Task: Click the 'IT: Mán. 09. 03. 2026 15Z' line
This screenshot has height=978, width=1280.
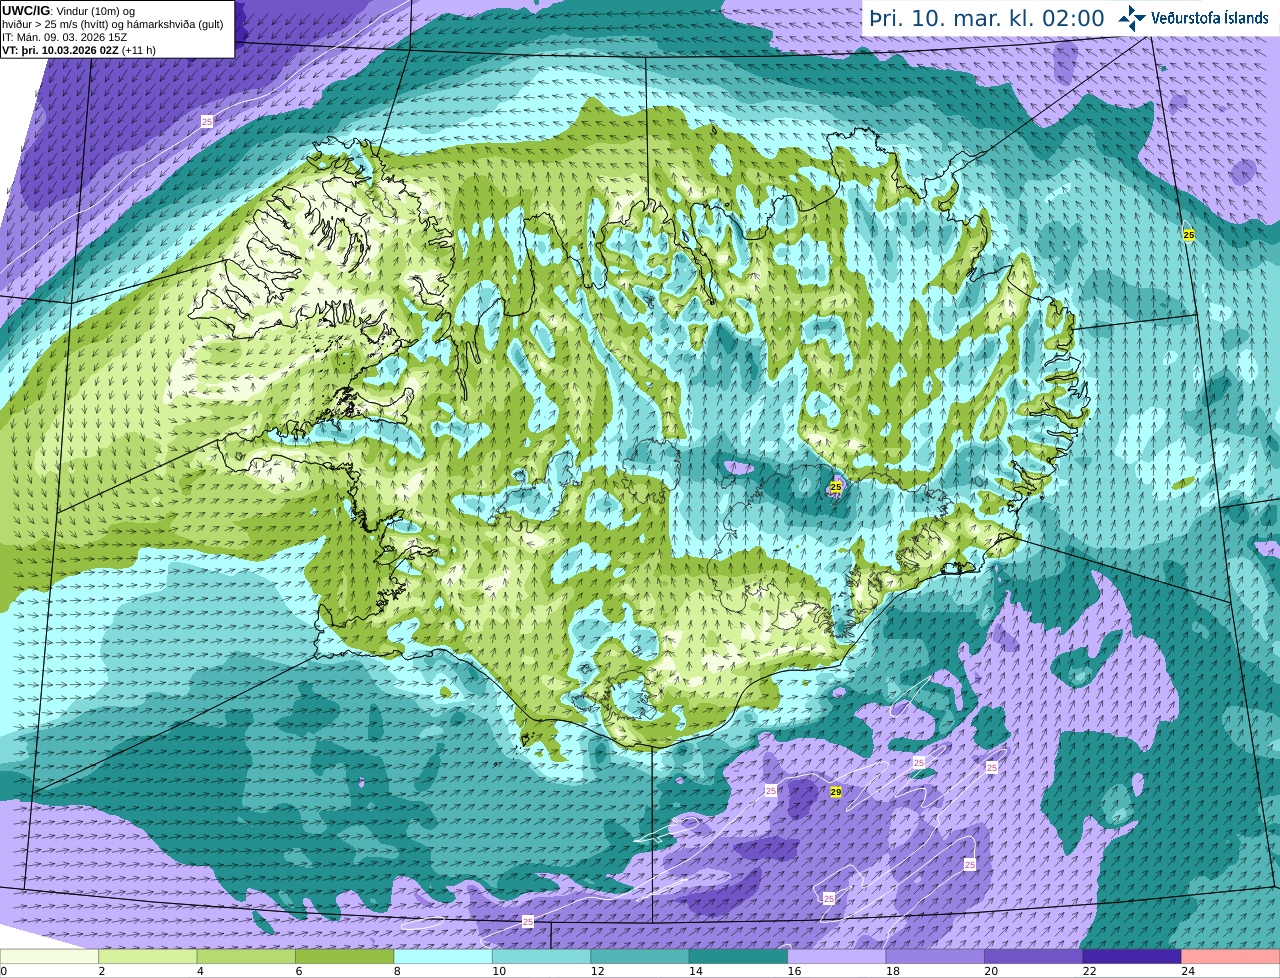Action: tap(65, 37)
